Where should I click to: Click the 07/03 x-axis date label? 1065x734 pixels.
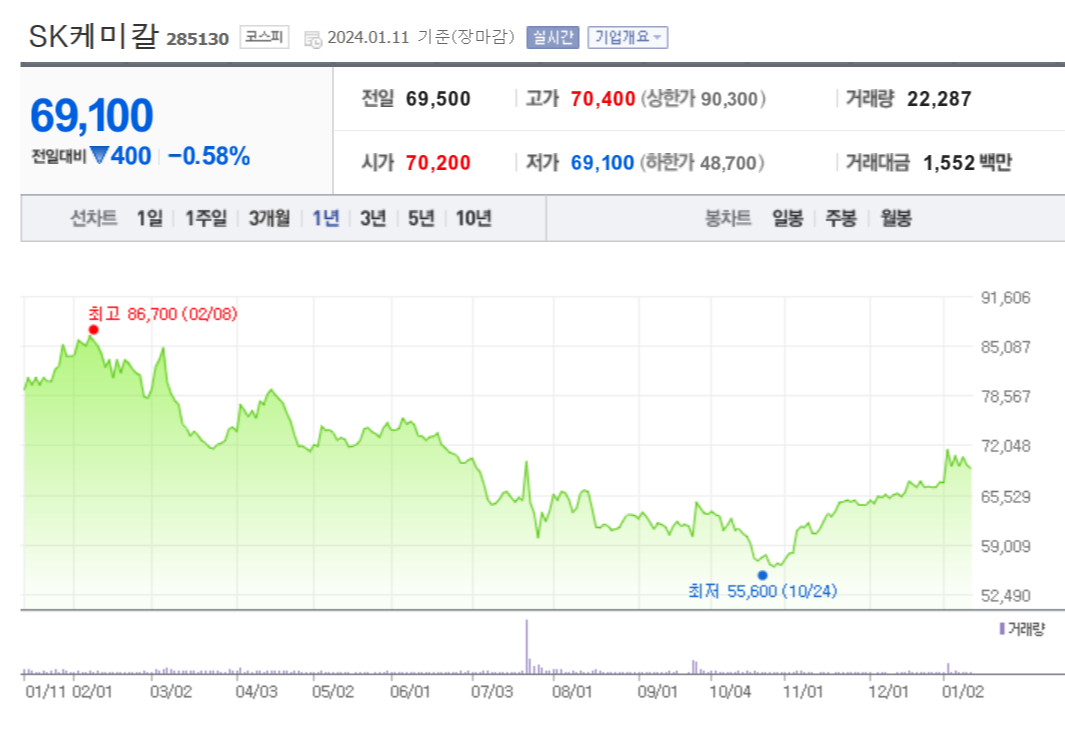point(492,692)
